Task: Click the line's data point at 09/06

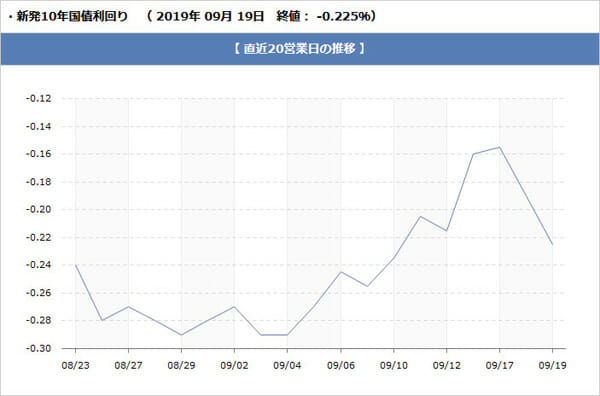Action: click(341, 272)
